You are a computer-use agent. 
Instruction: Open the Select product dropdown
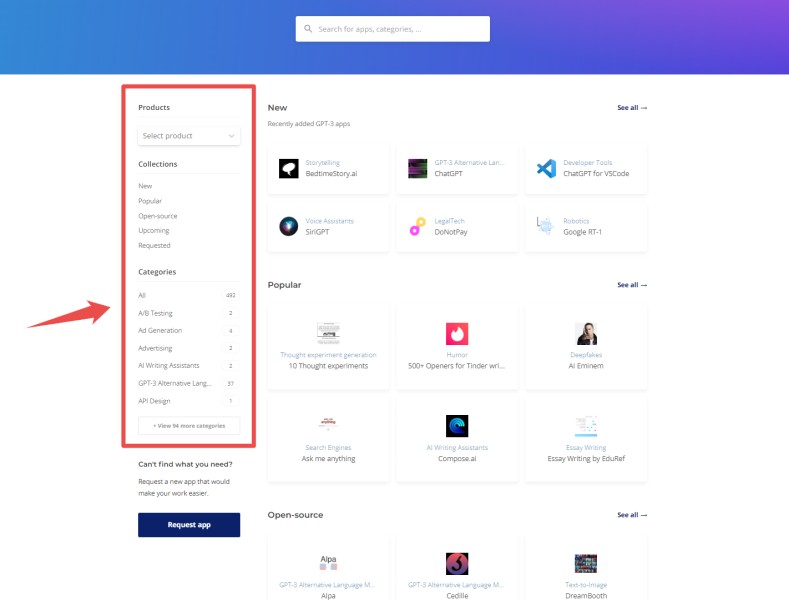[189, 136]
